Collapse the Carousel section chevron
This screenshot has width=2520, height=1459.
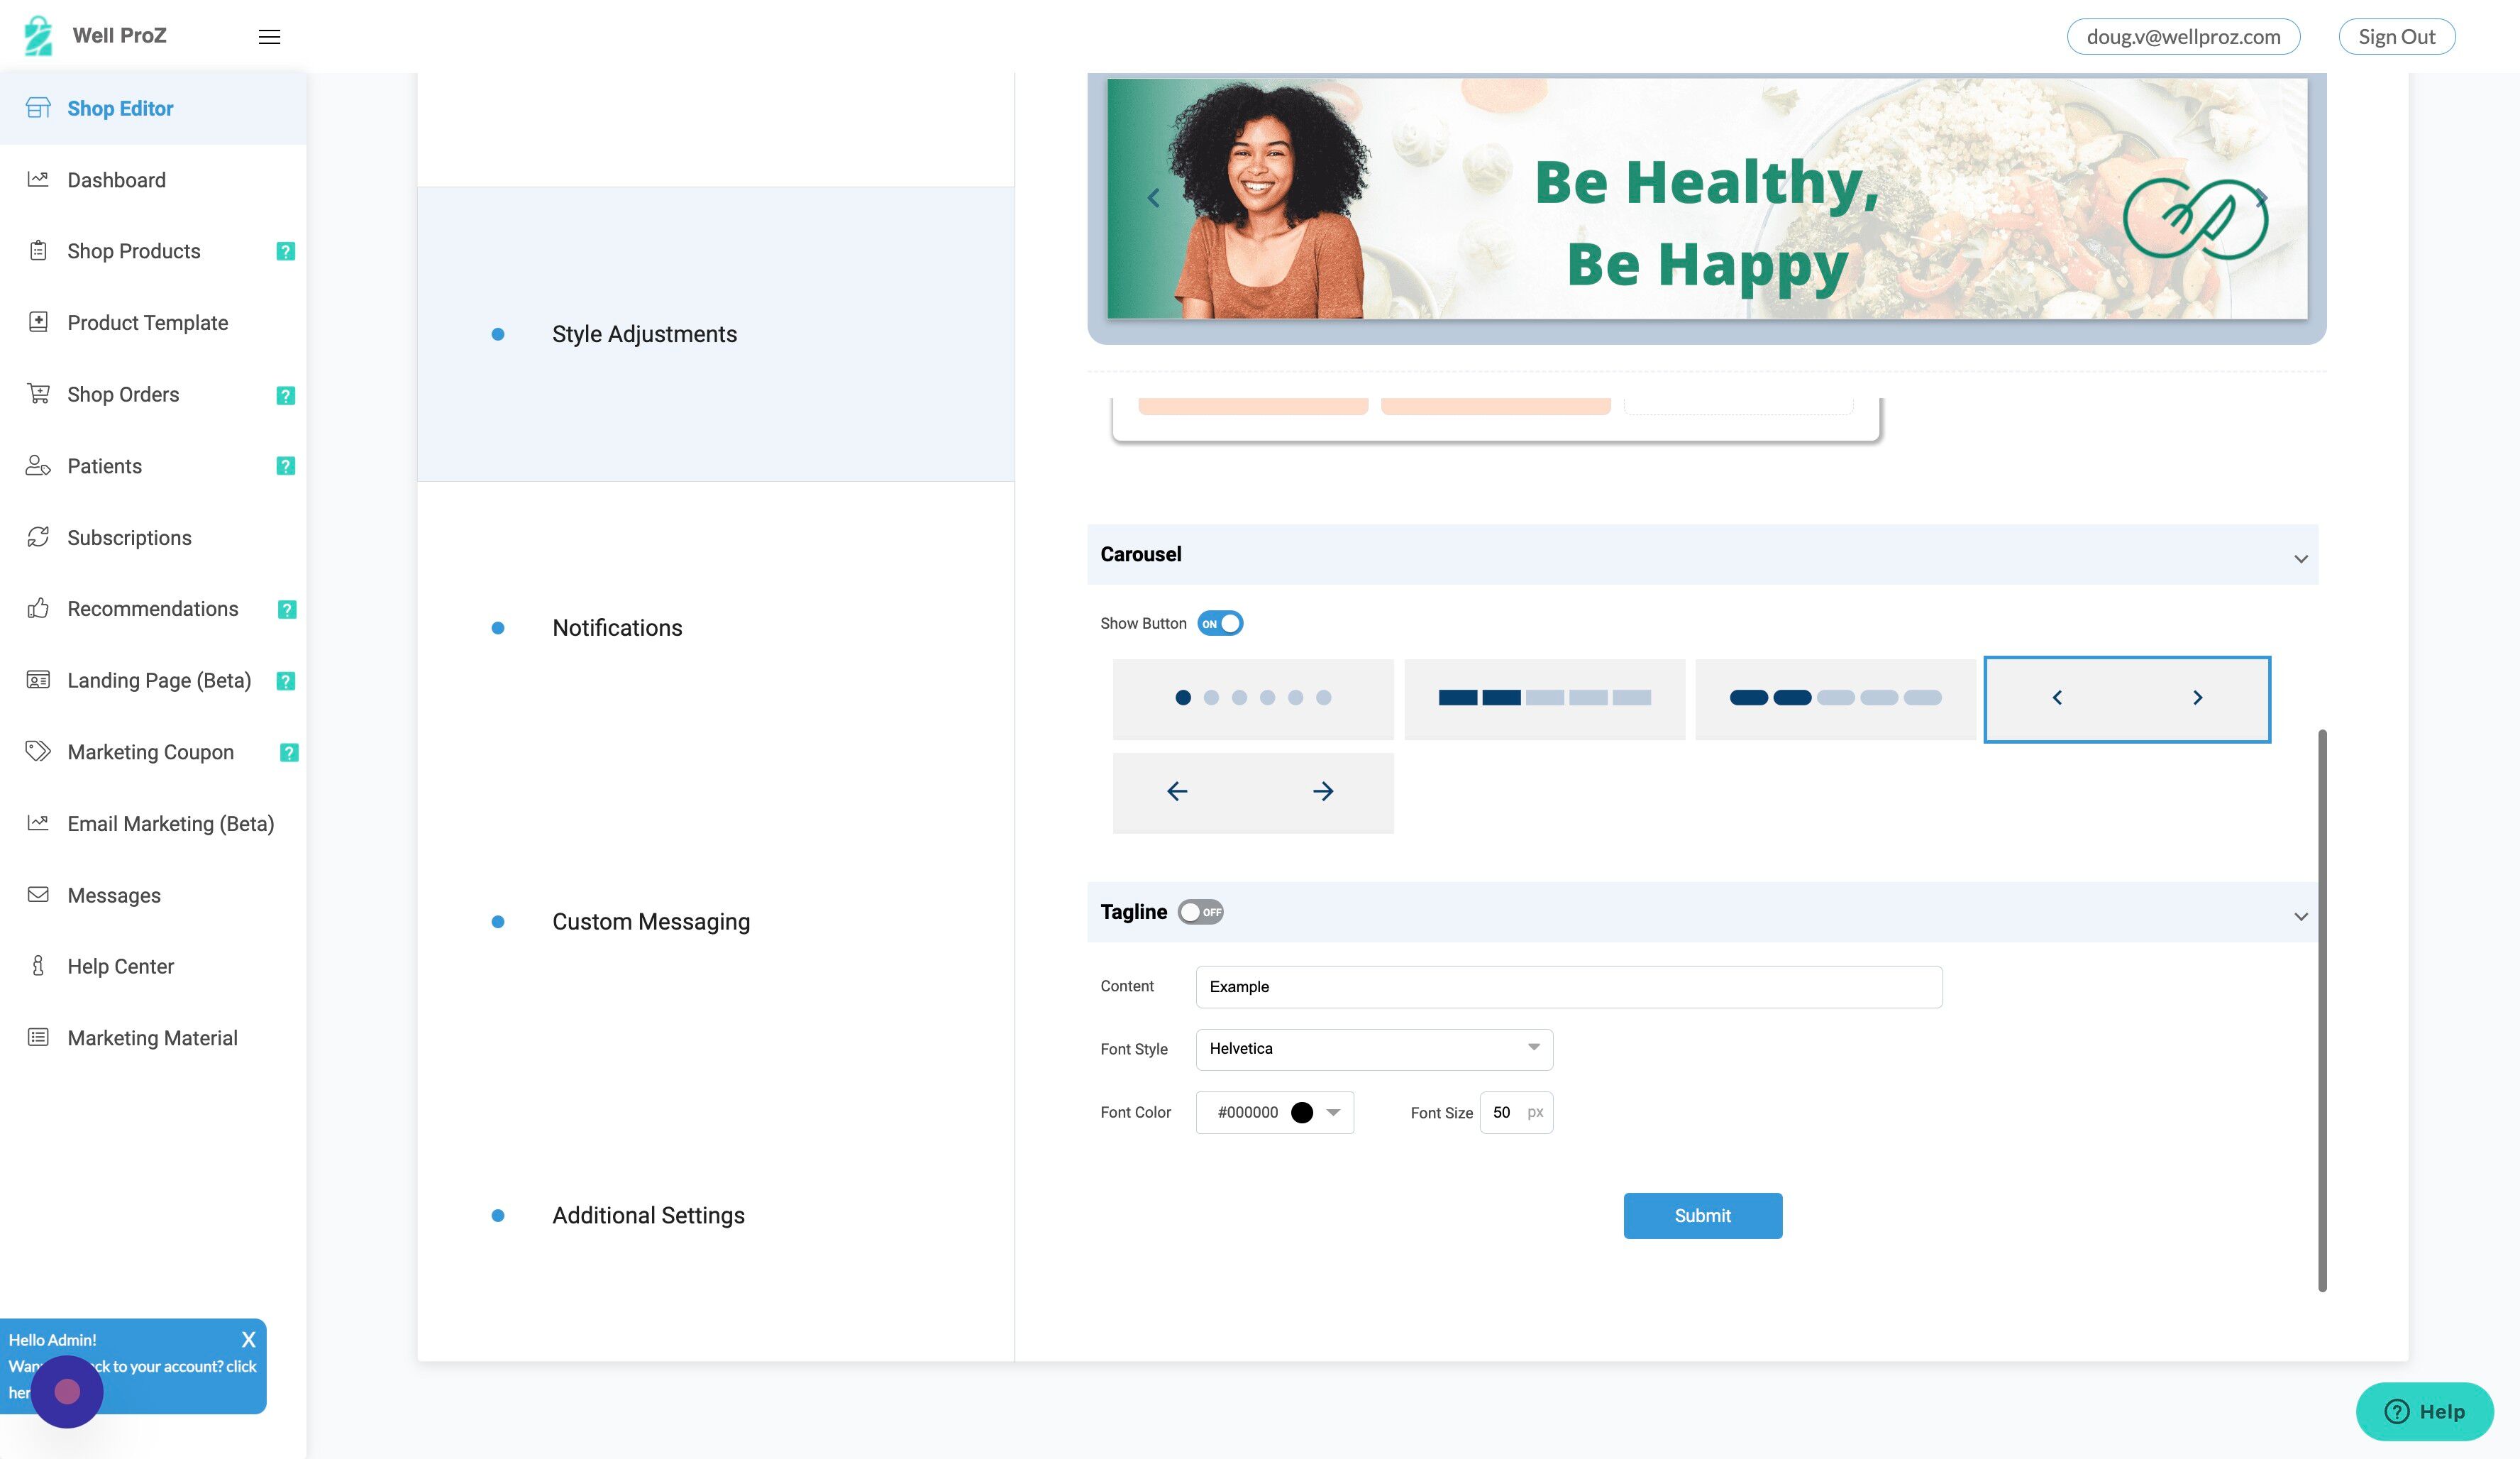(x=2300, y=558)
